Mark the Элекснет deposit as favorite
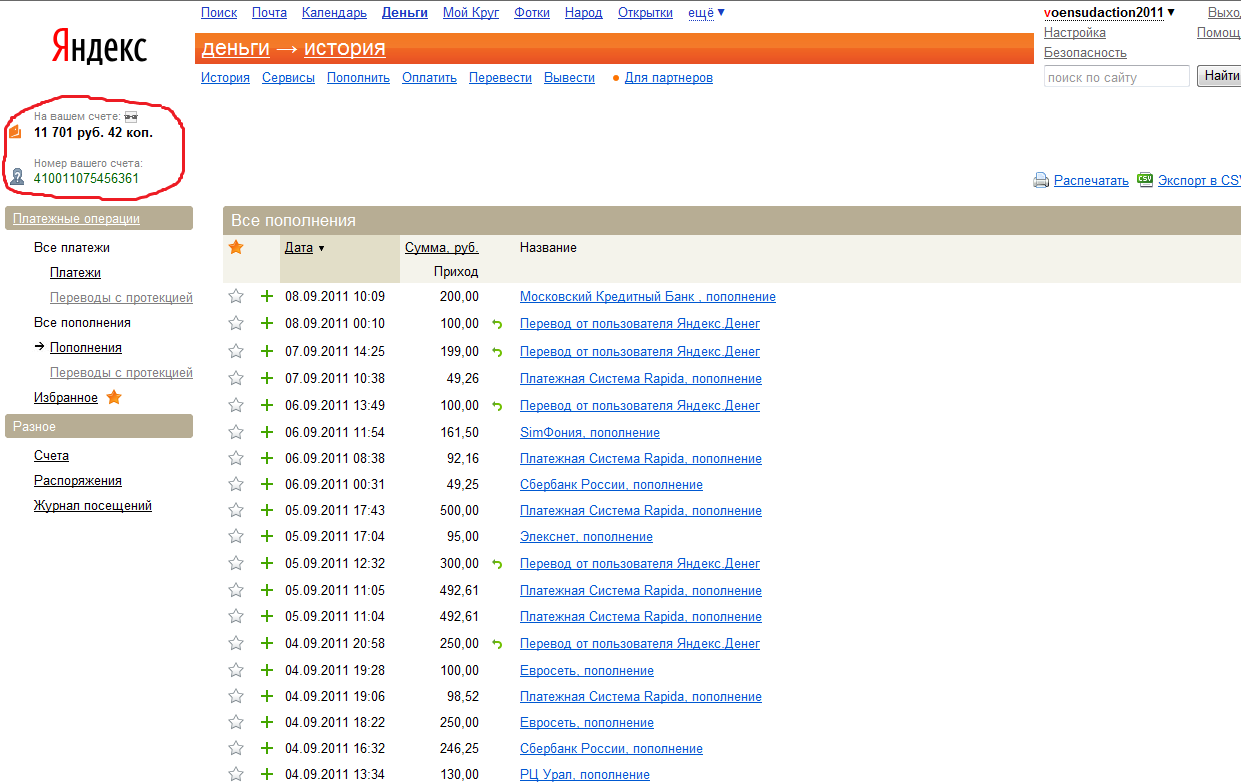 (236, 537)
